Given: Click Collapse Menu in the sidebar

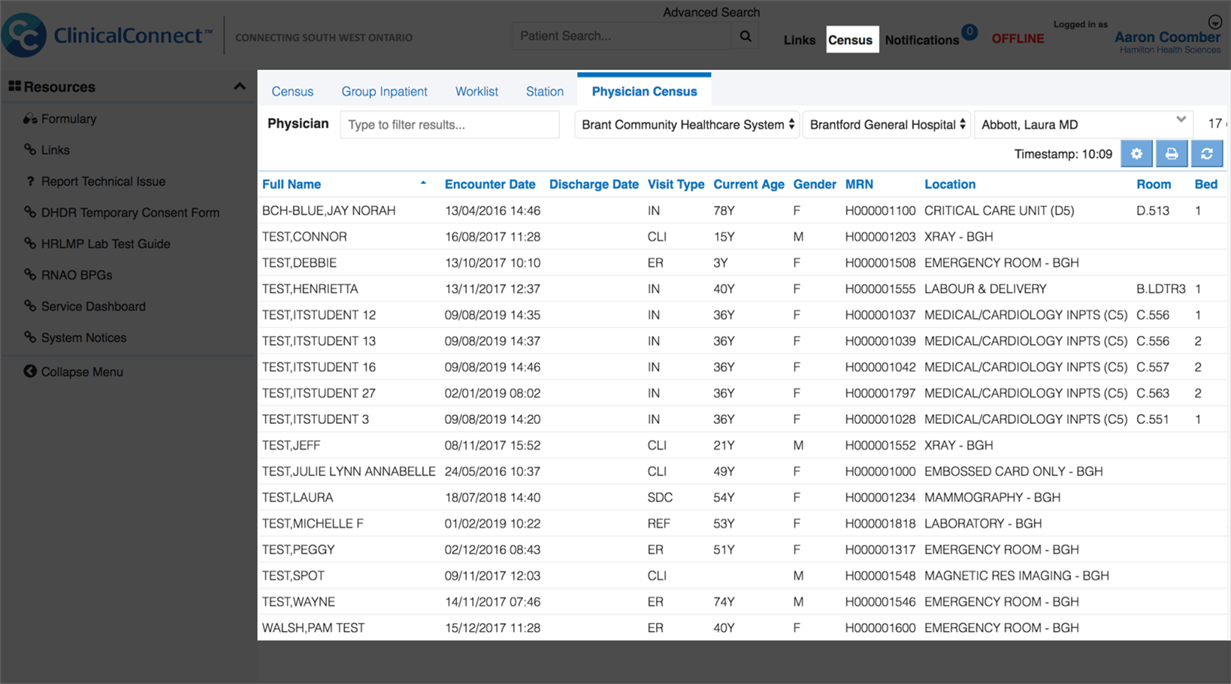Looking at the screenshot, I should tap(82, 372).
